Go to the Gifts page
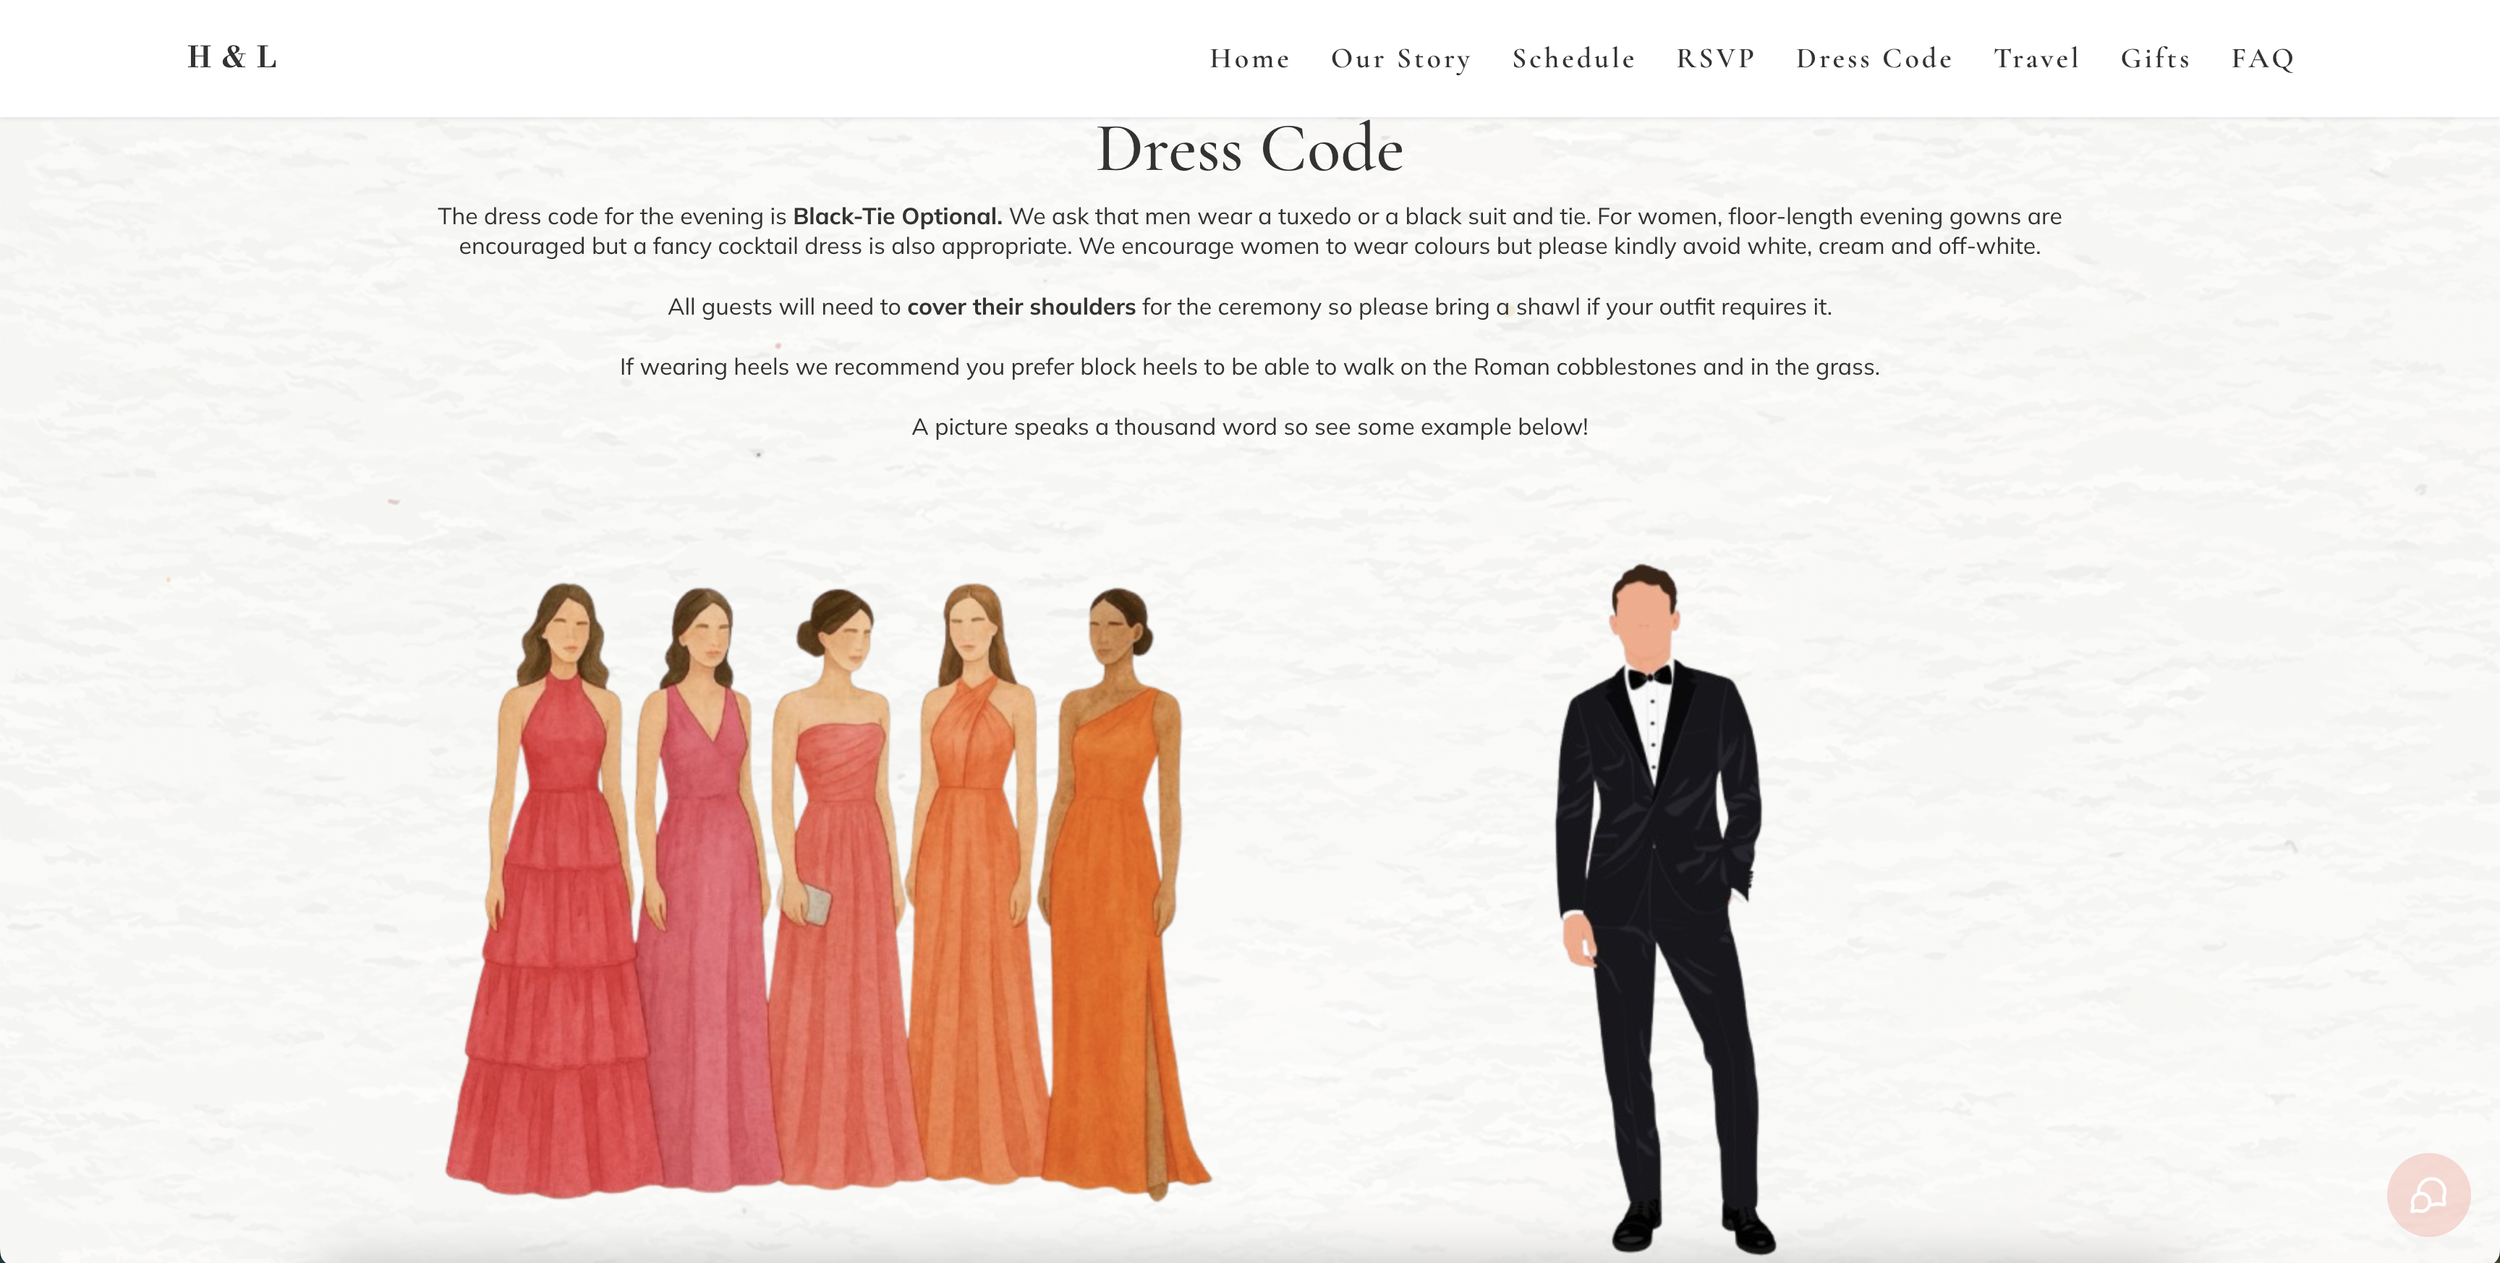Image resolution: width=2500 pixels, height=1263 pixels. coord(2155,59)
